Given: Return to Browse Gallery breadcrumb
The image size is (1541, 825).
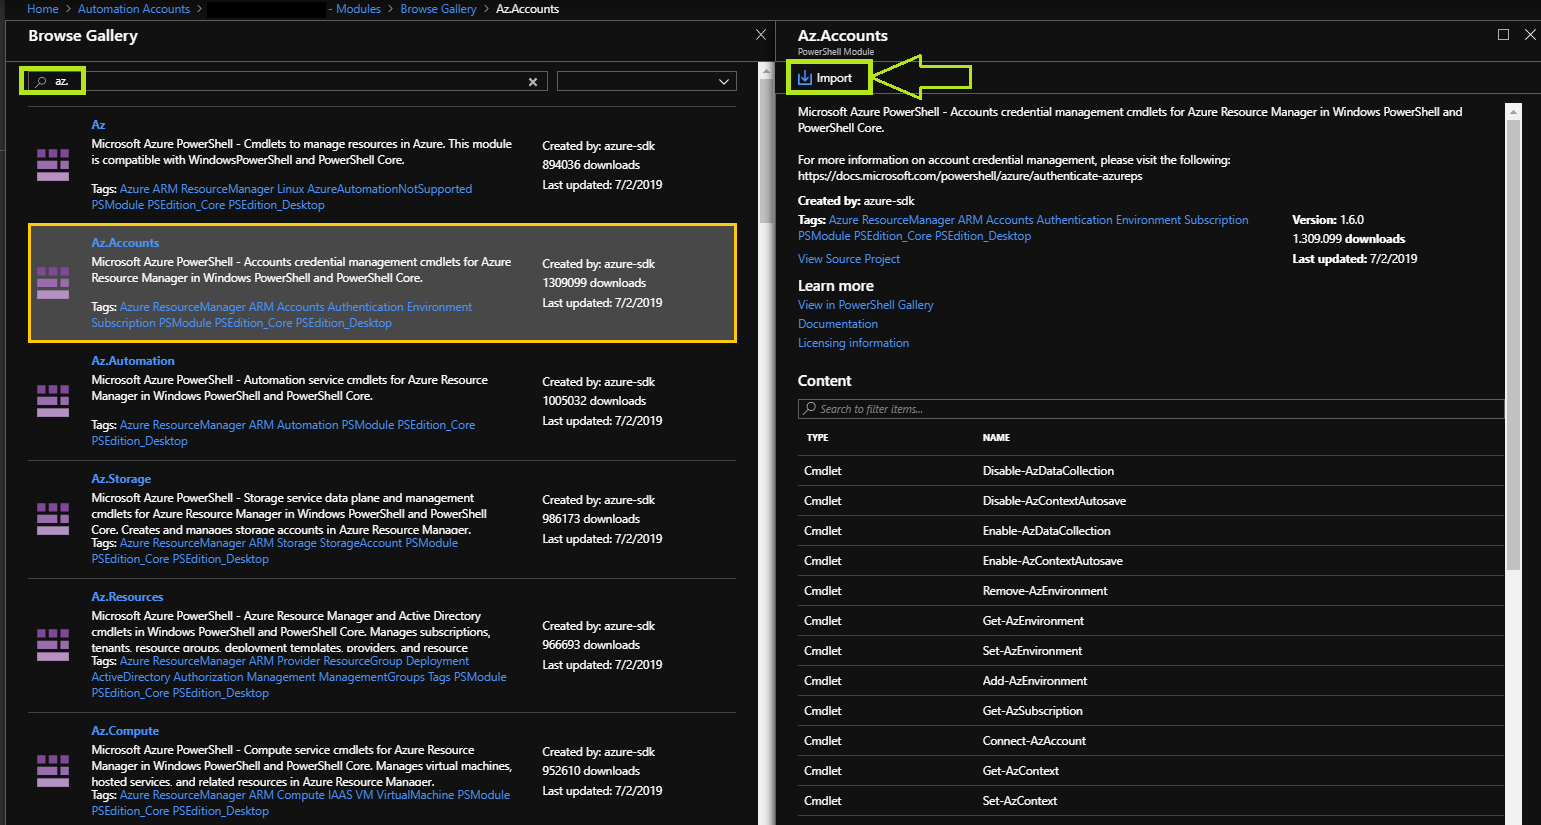Looking at the screenshot, I should pyautogui.click(x=438, y=9).
